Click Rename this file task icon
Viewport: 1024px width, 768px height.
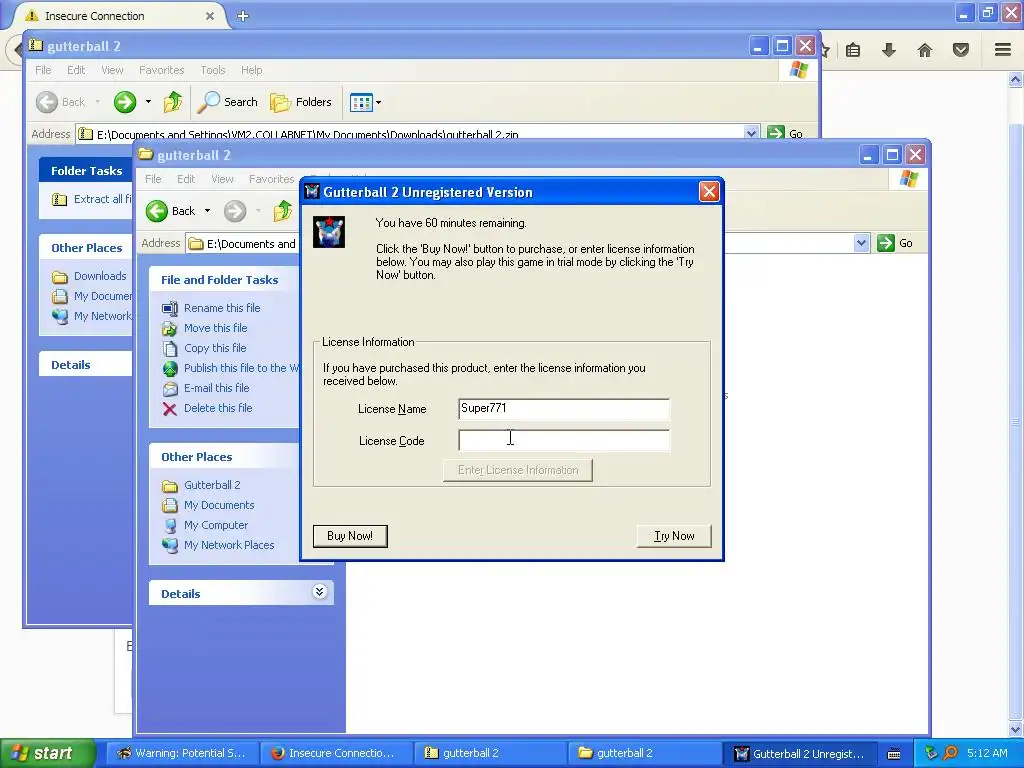pos(170,308)
